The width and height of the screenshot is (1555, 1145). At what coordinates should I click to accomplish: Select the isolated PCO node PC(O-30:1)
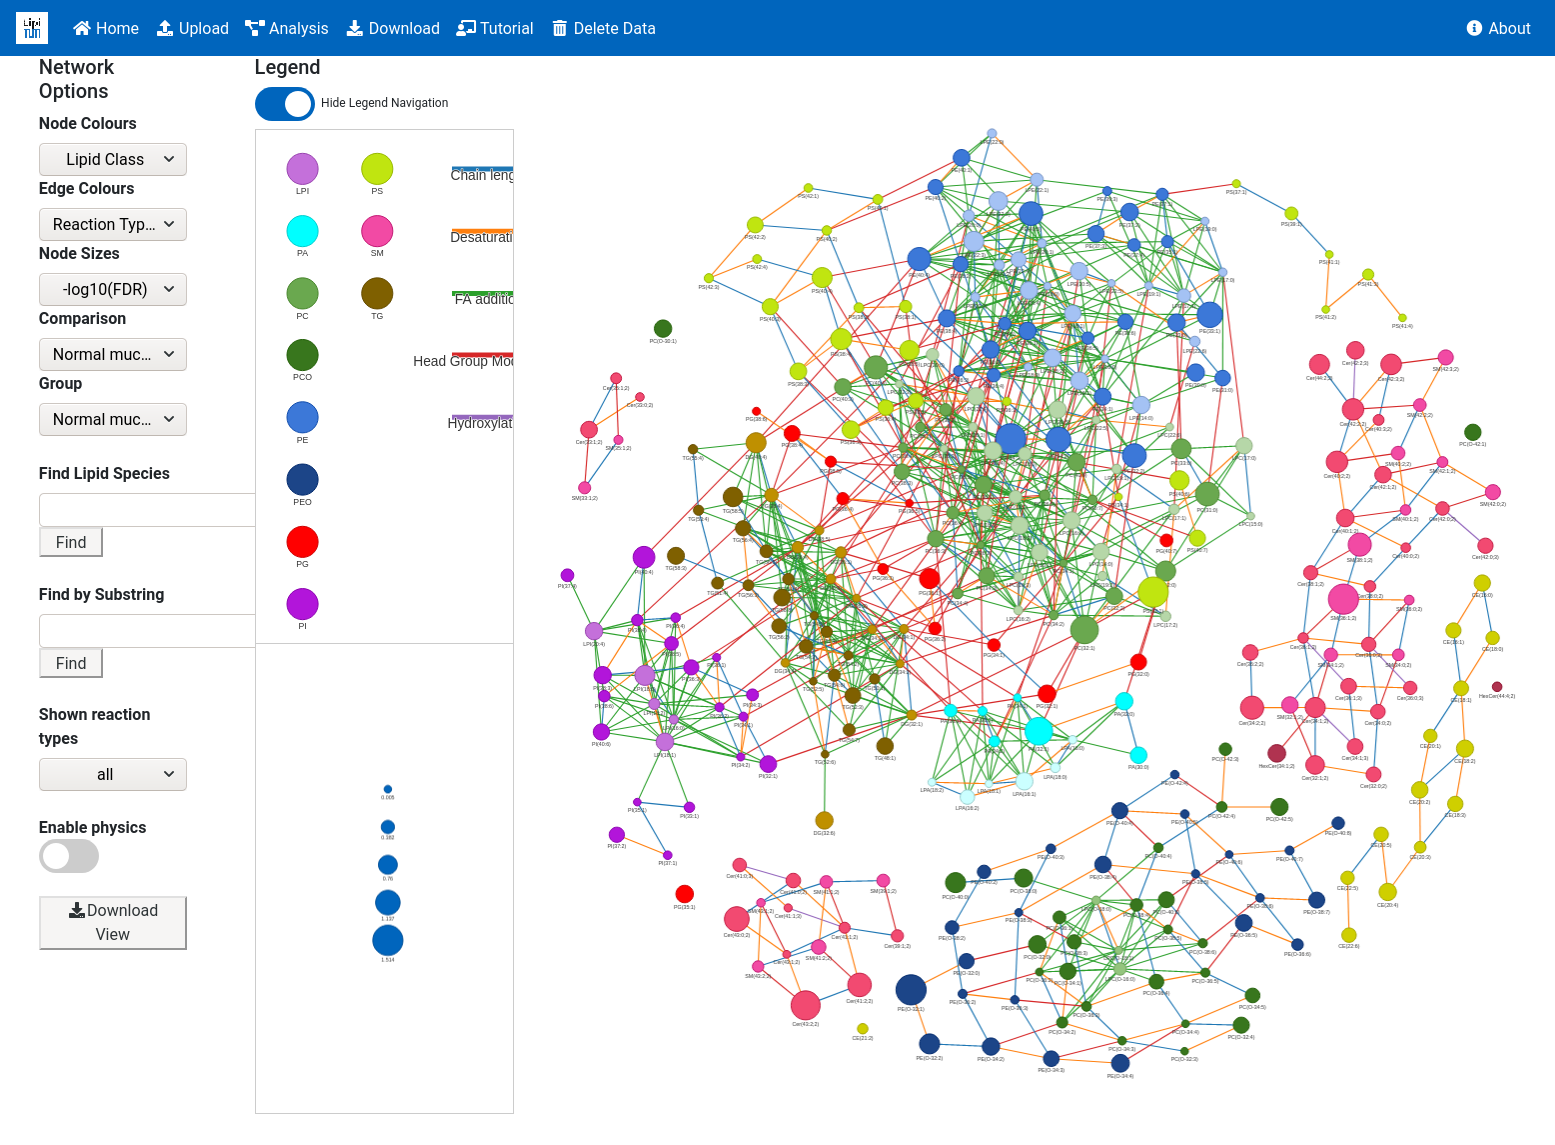pos(663,329)
